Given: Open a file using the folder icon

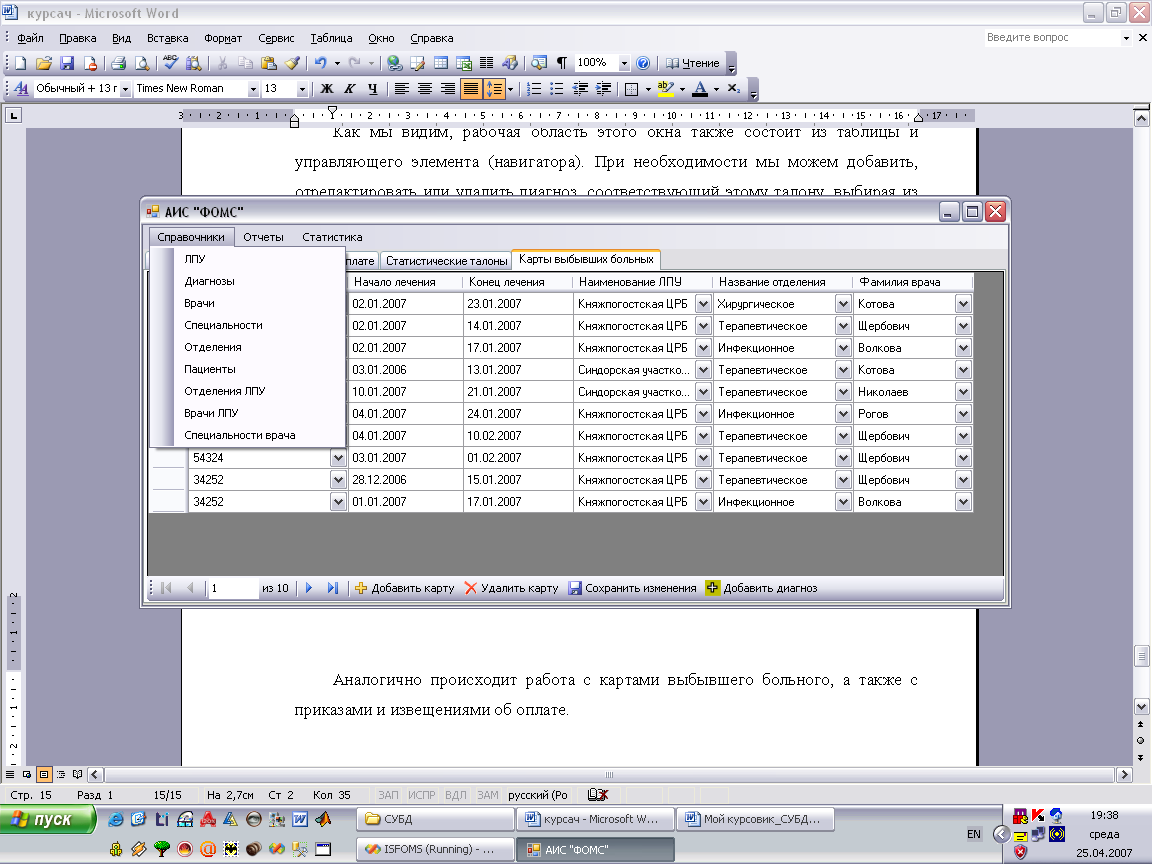Looking at the screenshot, I should (x=44, y=63).
